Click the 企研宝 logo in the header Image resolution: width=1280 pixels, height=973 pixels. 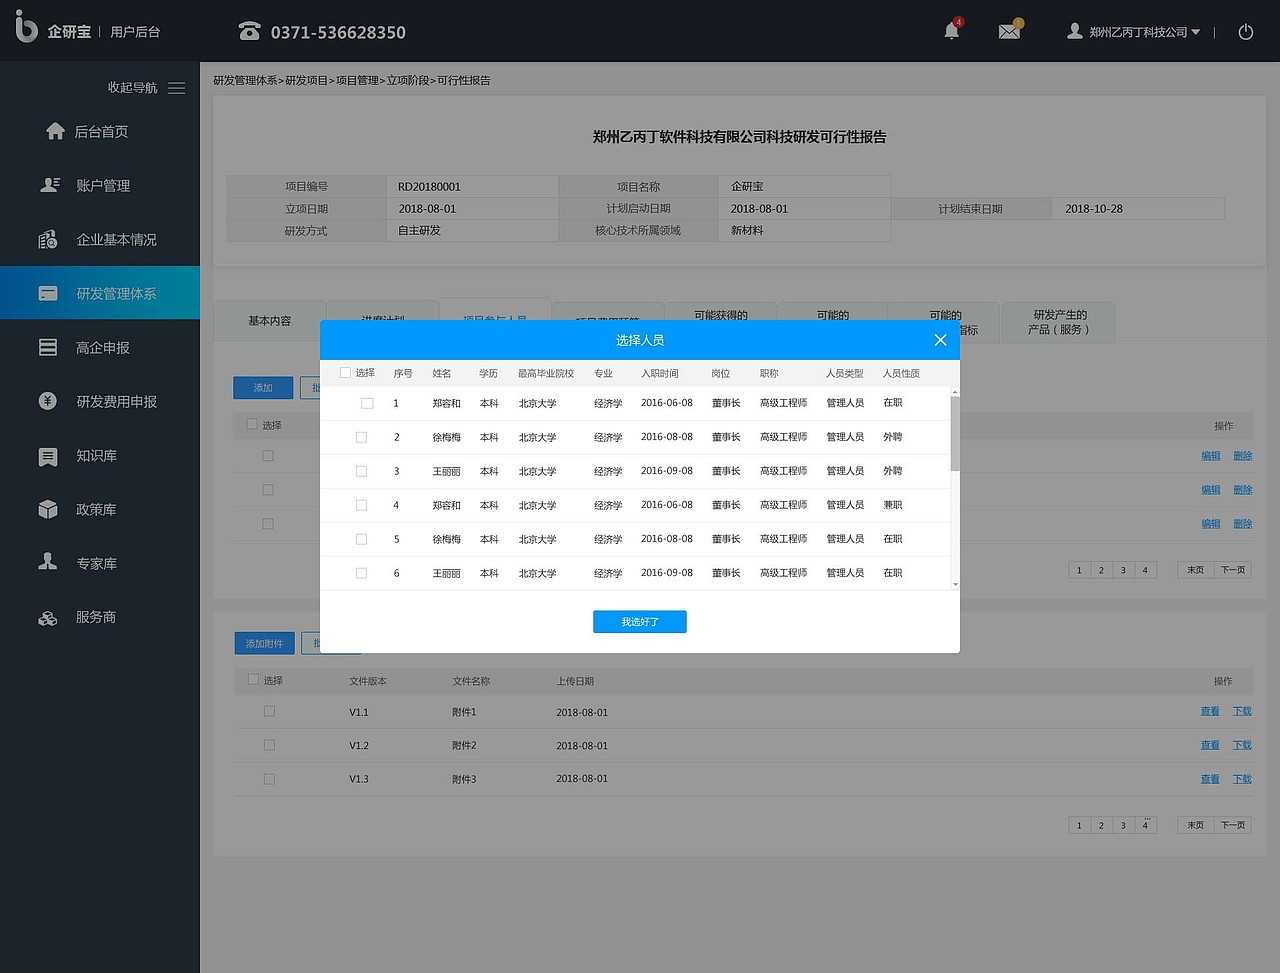(x=53, y=28)
